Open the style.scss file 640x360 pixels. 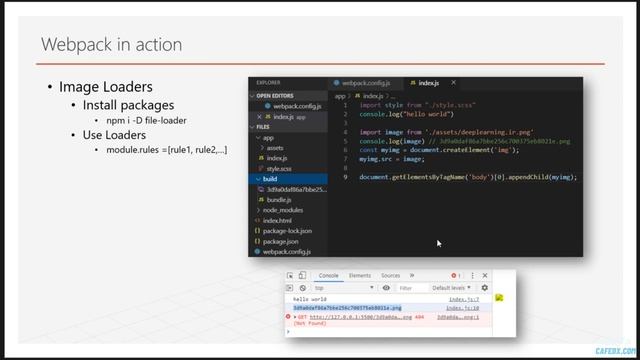278,169
